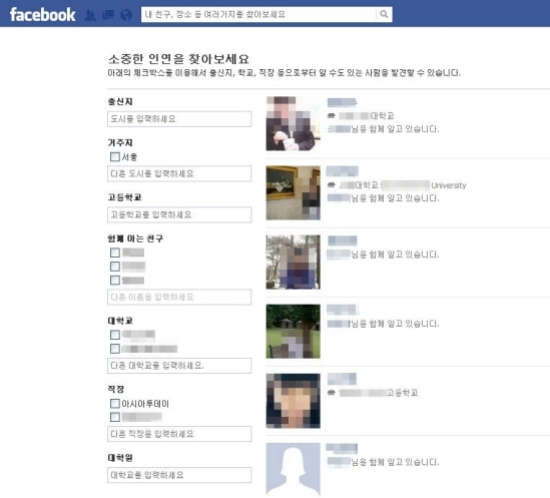
Task: Open the messages icon
Action: tap(108, 15)
